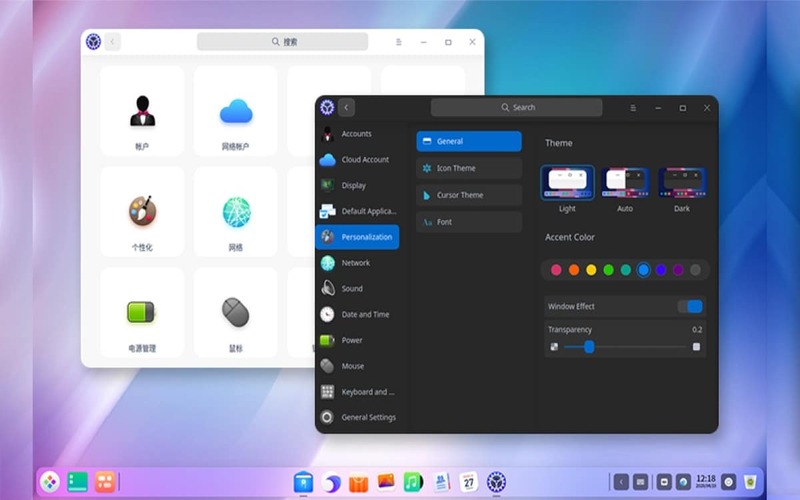
Task: Select Display in the dark settings sidebar
Action: click(357, 185)
